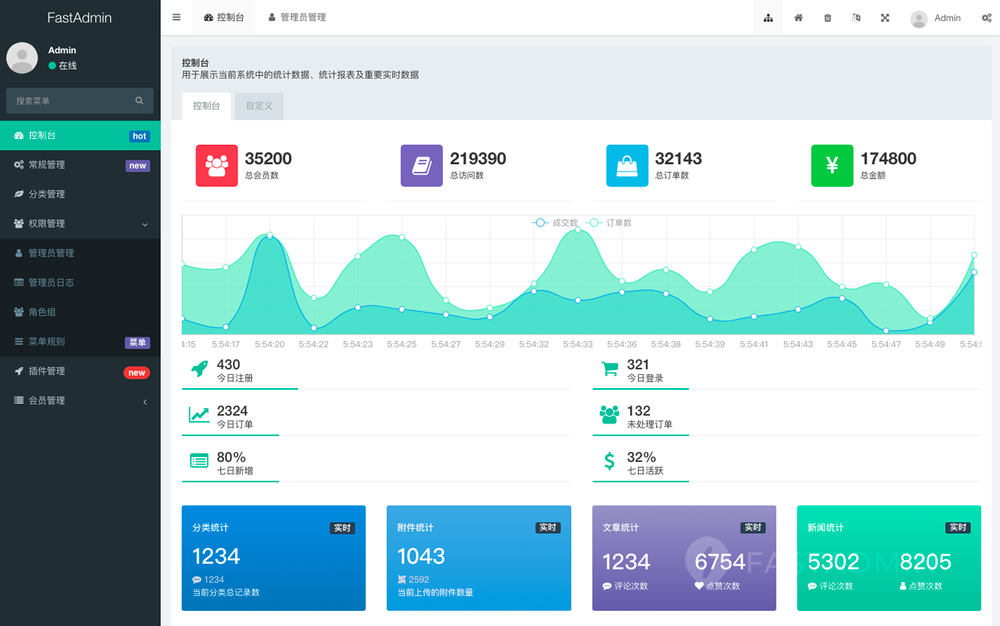Toggle 订单数 series in chart legend

pos(610,223)
